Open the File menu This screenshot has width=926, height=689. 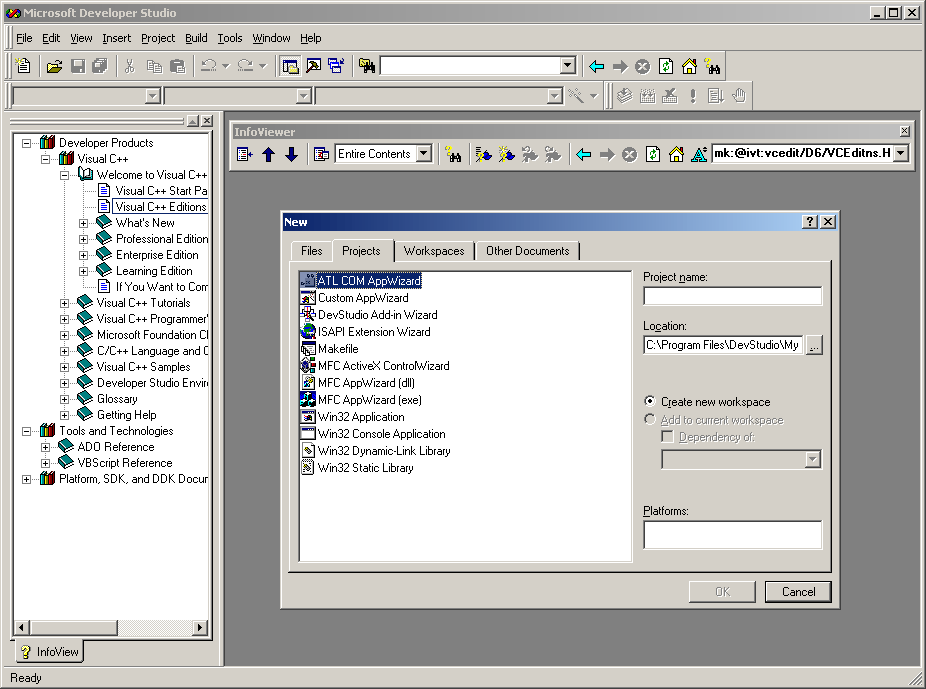pos(24,38)
